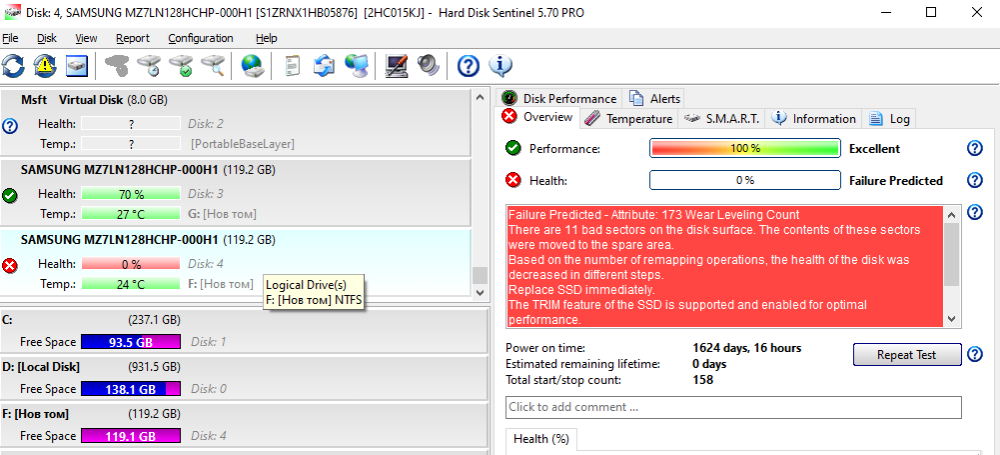This screenshot has width=1000, height=455.
Task: Click the F: drive free space bar
Action: coord(130,436)
